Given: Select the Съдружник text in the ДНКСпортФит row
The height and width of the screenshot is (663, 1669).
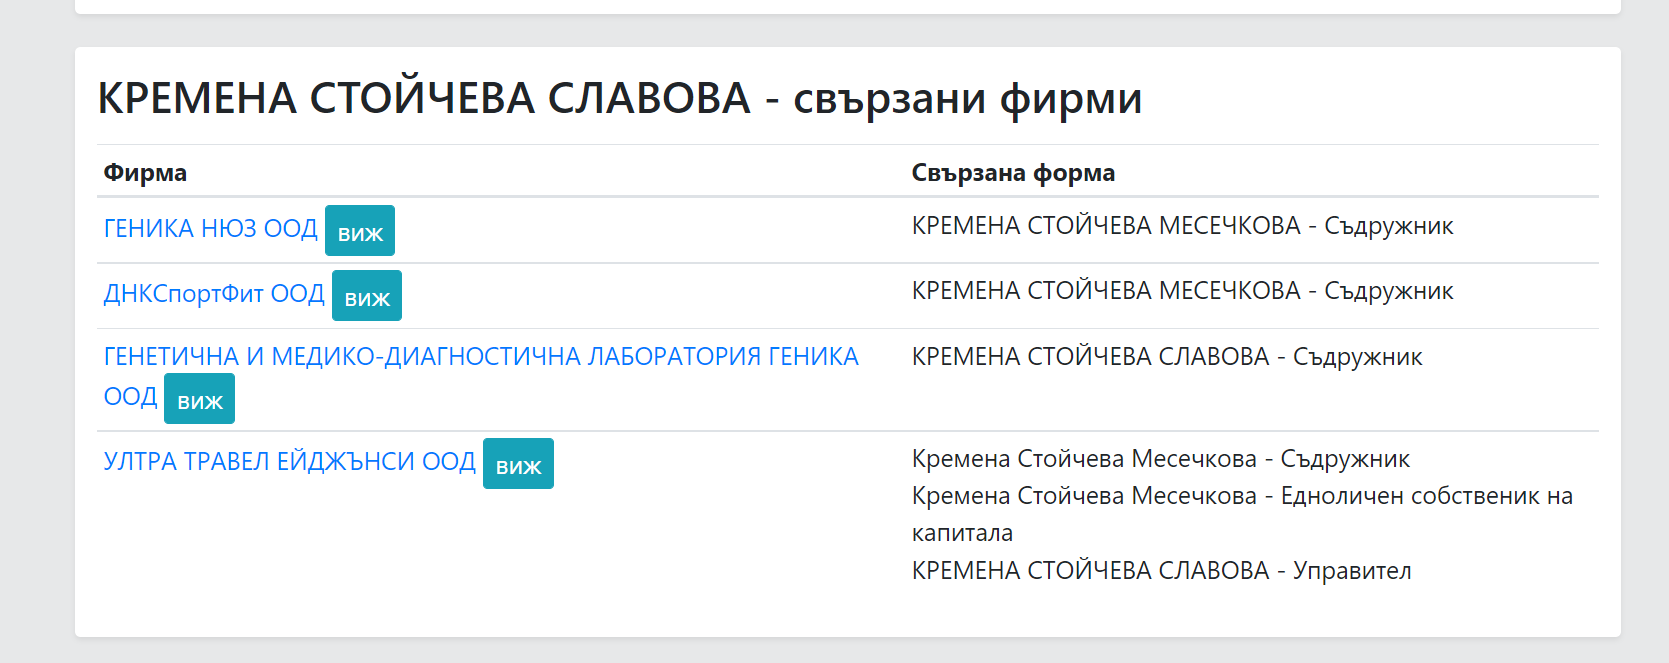Looking at the screenshot, I should click(1388, 292).
